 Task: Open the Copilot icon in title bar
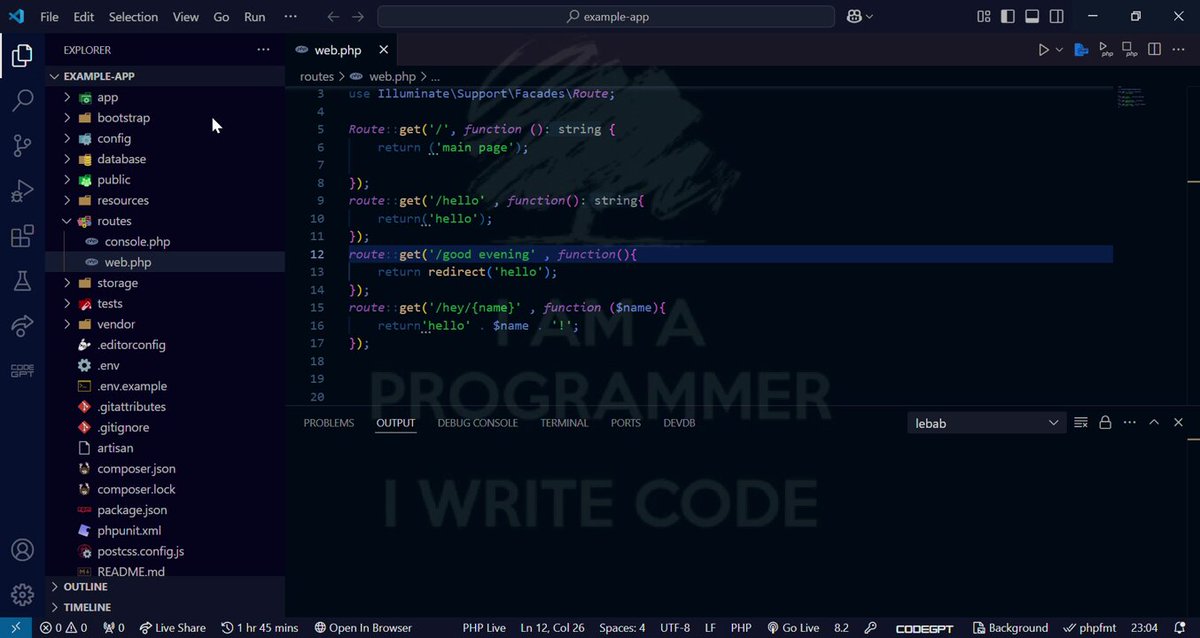(855, 17)
